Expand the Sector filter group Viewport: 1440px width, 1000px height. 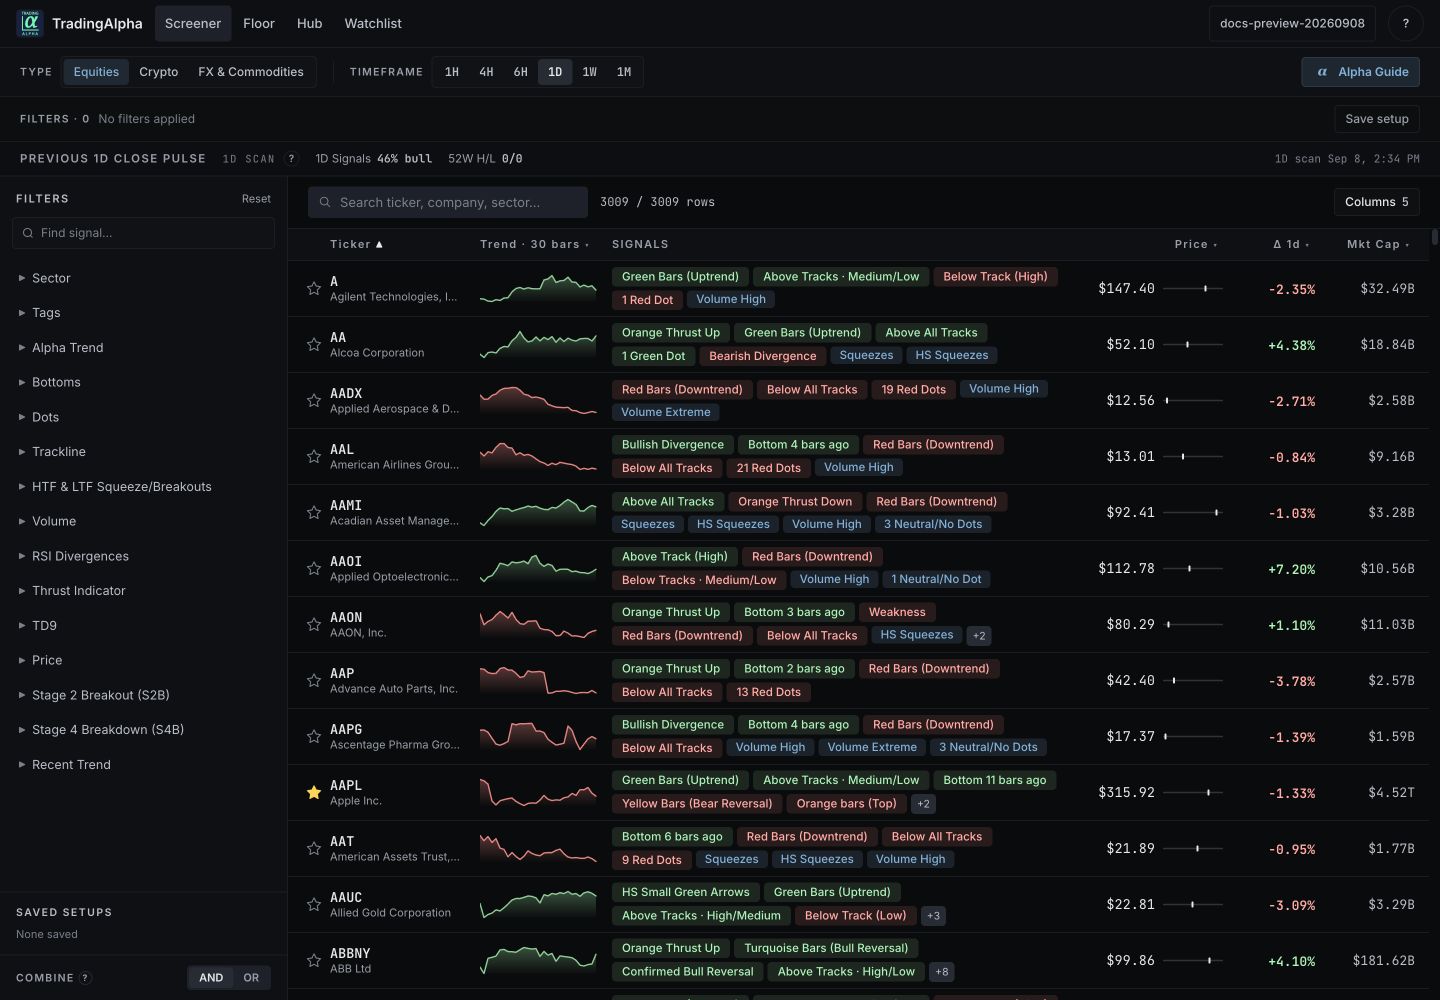point(144,278)
